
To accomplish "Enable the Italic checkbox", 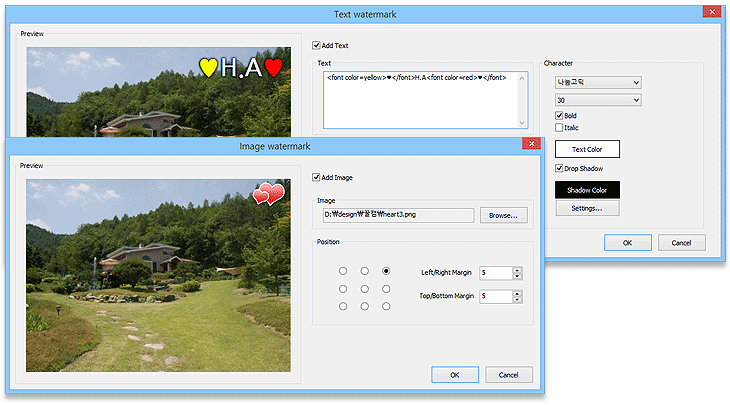I will 560,128.
